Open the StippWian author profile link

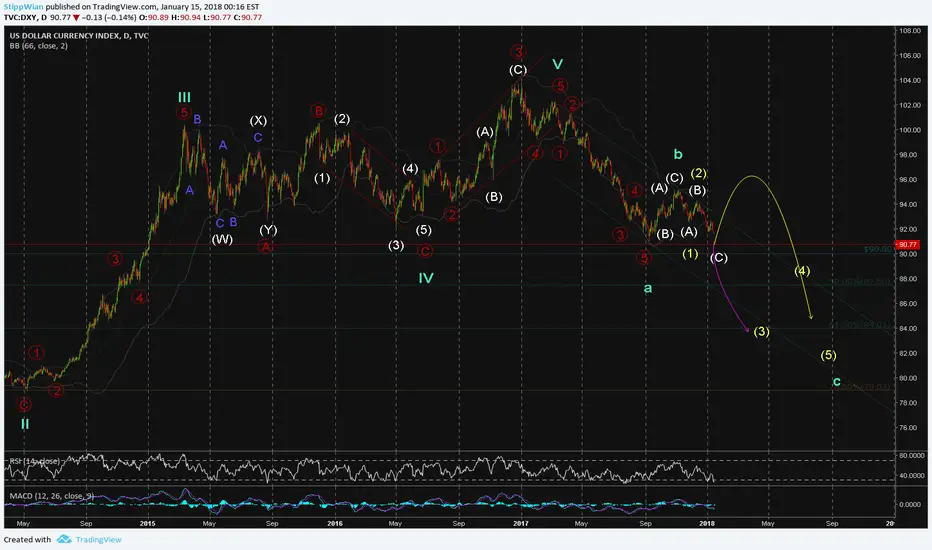[x=23, y=7]
